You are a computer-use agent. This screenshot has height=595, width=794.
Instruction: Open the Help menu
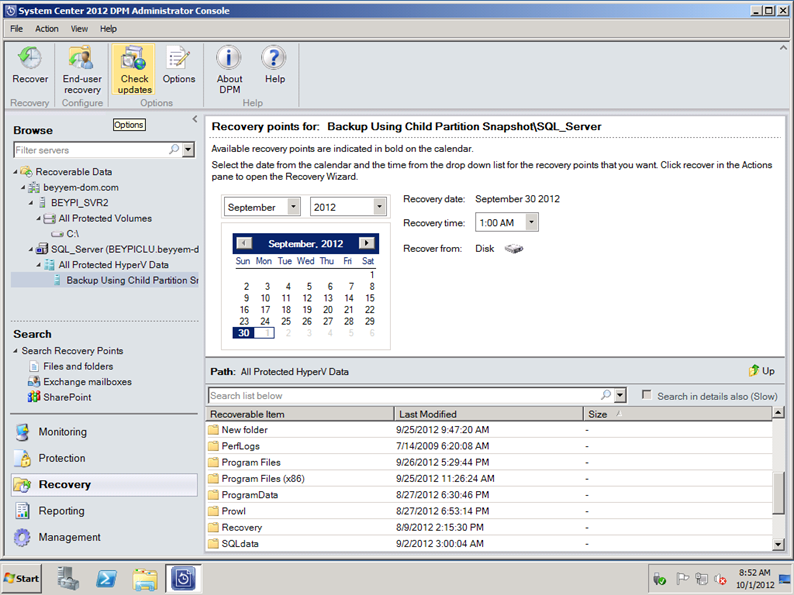[108, 29]
